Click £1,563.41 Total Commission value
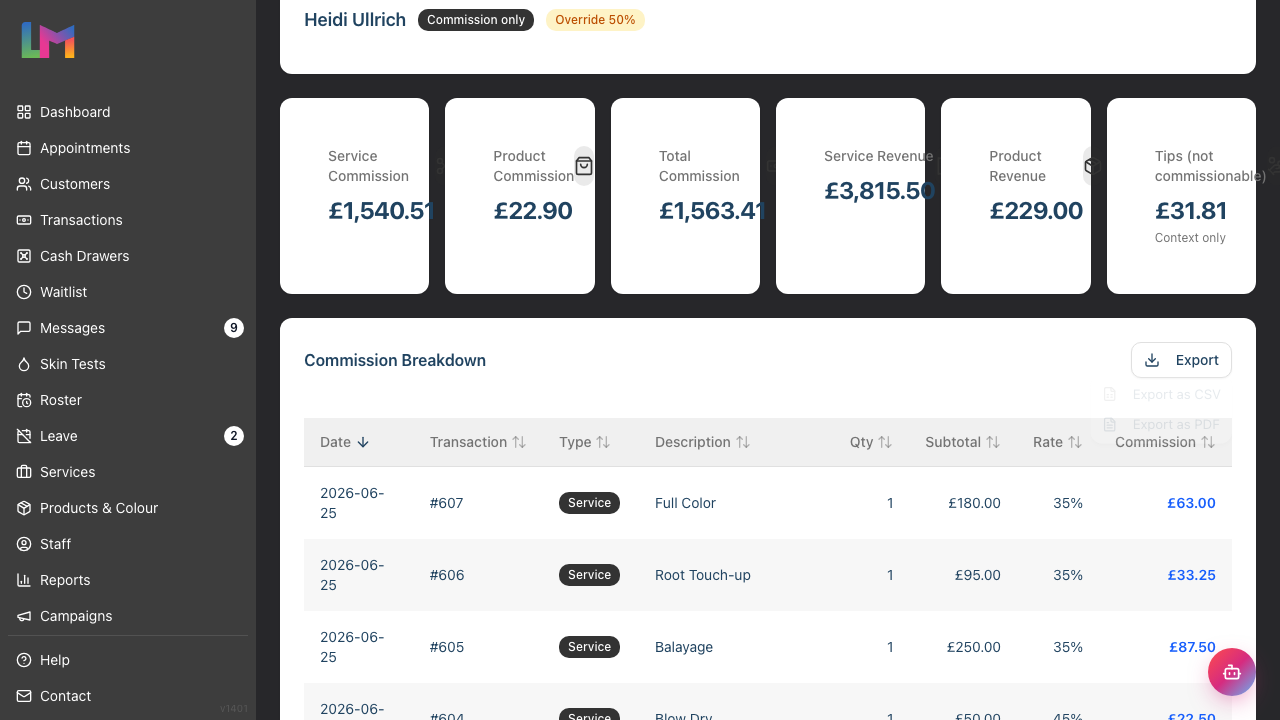1280x720 pixels. pos(713,211)
